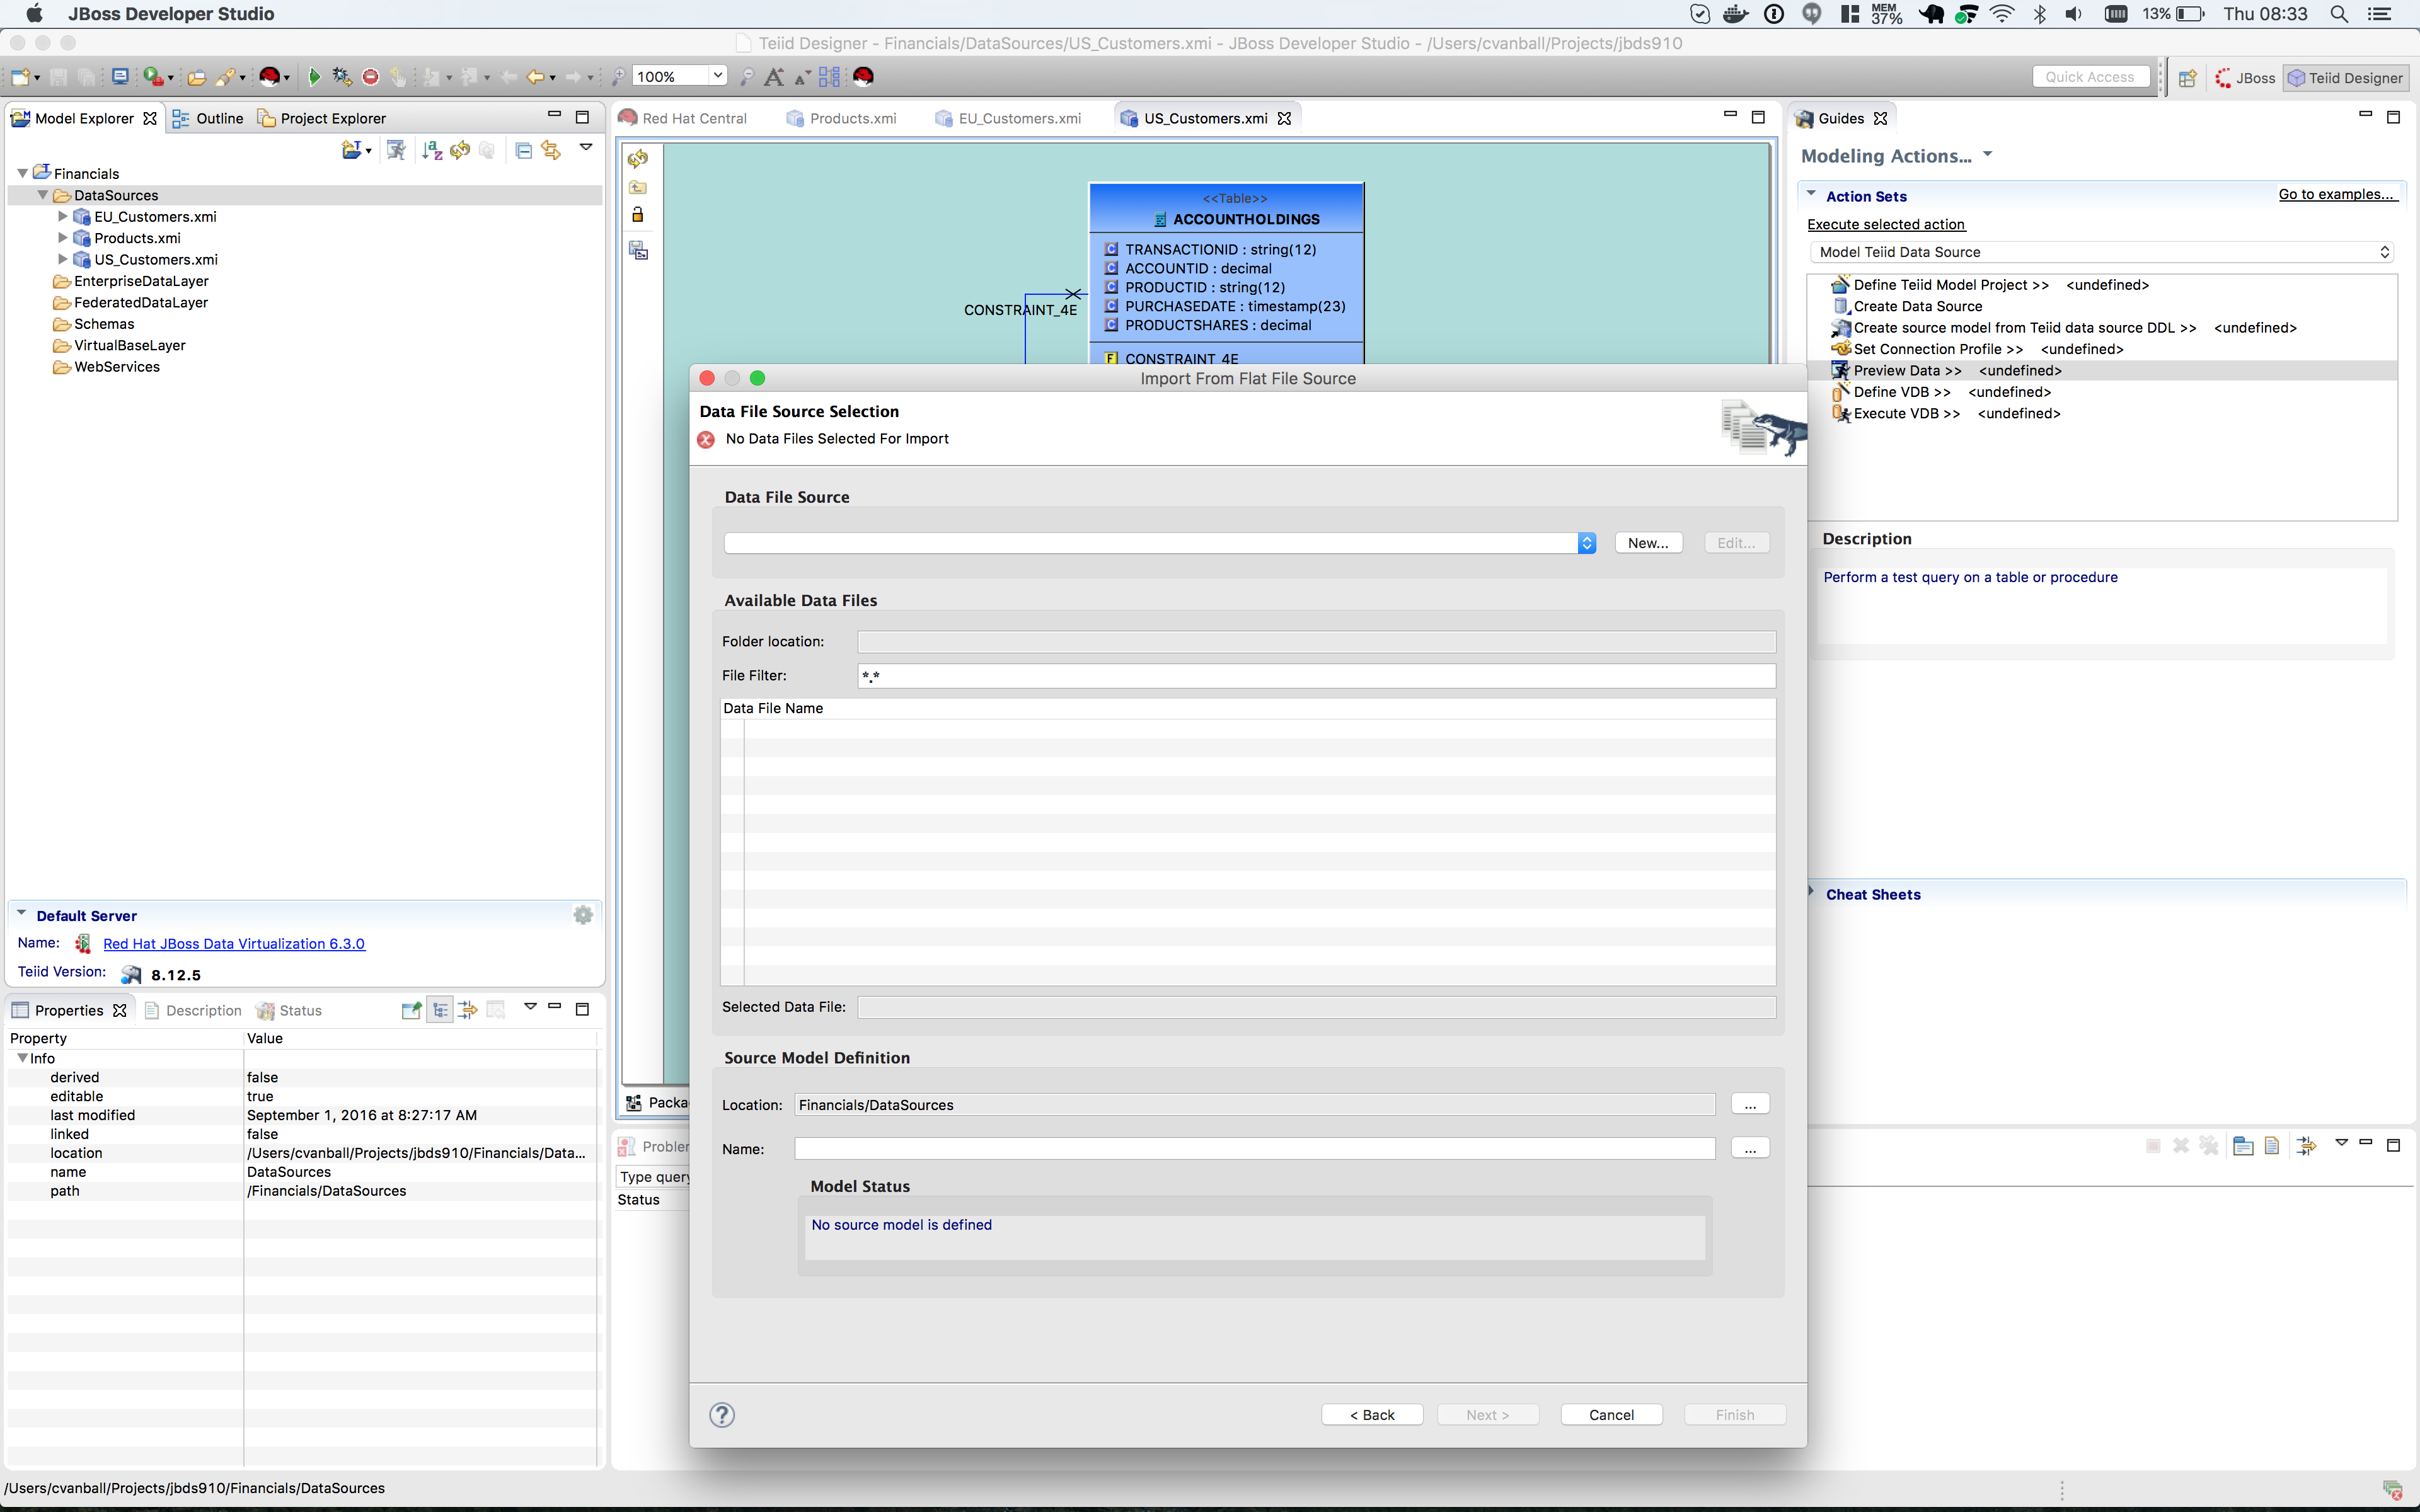Toggle the Show Categories icon in Properties view
The width and height of the screenshot is (2420, 1512).
tap(440, 1010)
